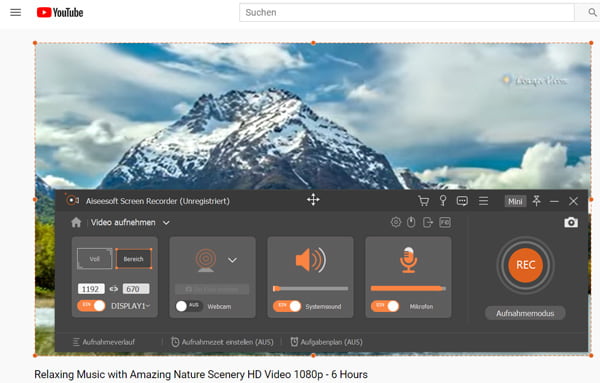The image size is (600, 383).
Task: Click the Aufnahmemodus button
Action: (525, 313)
